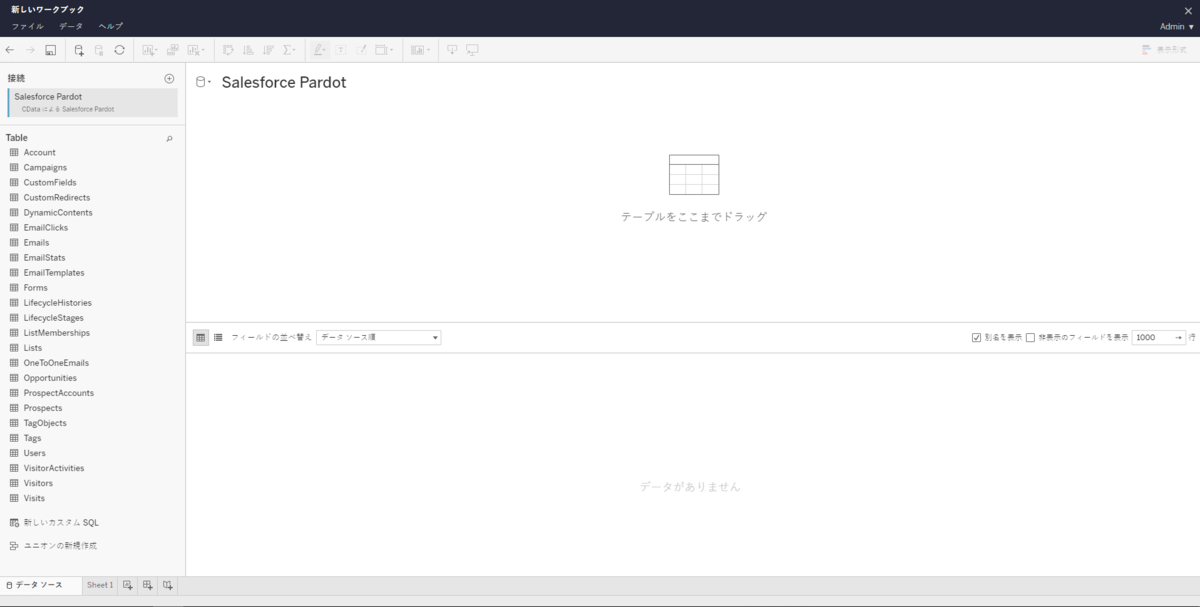Select the Campaigns table
1200x607 pixels.
(45, 167)
